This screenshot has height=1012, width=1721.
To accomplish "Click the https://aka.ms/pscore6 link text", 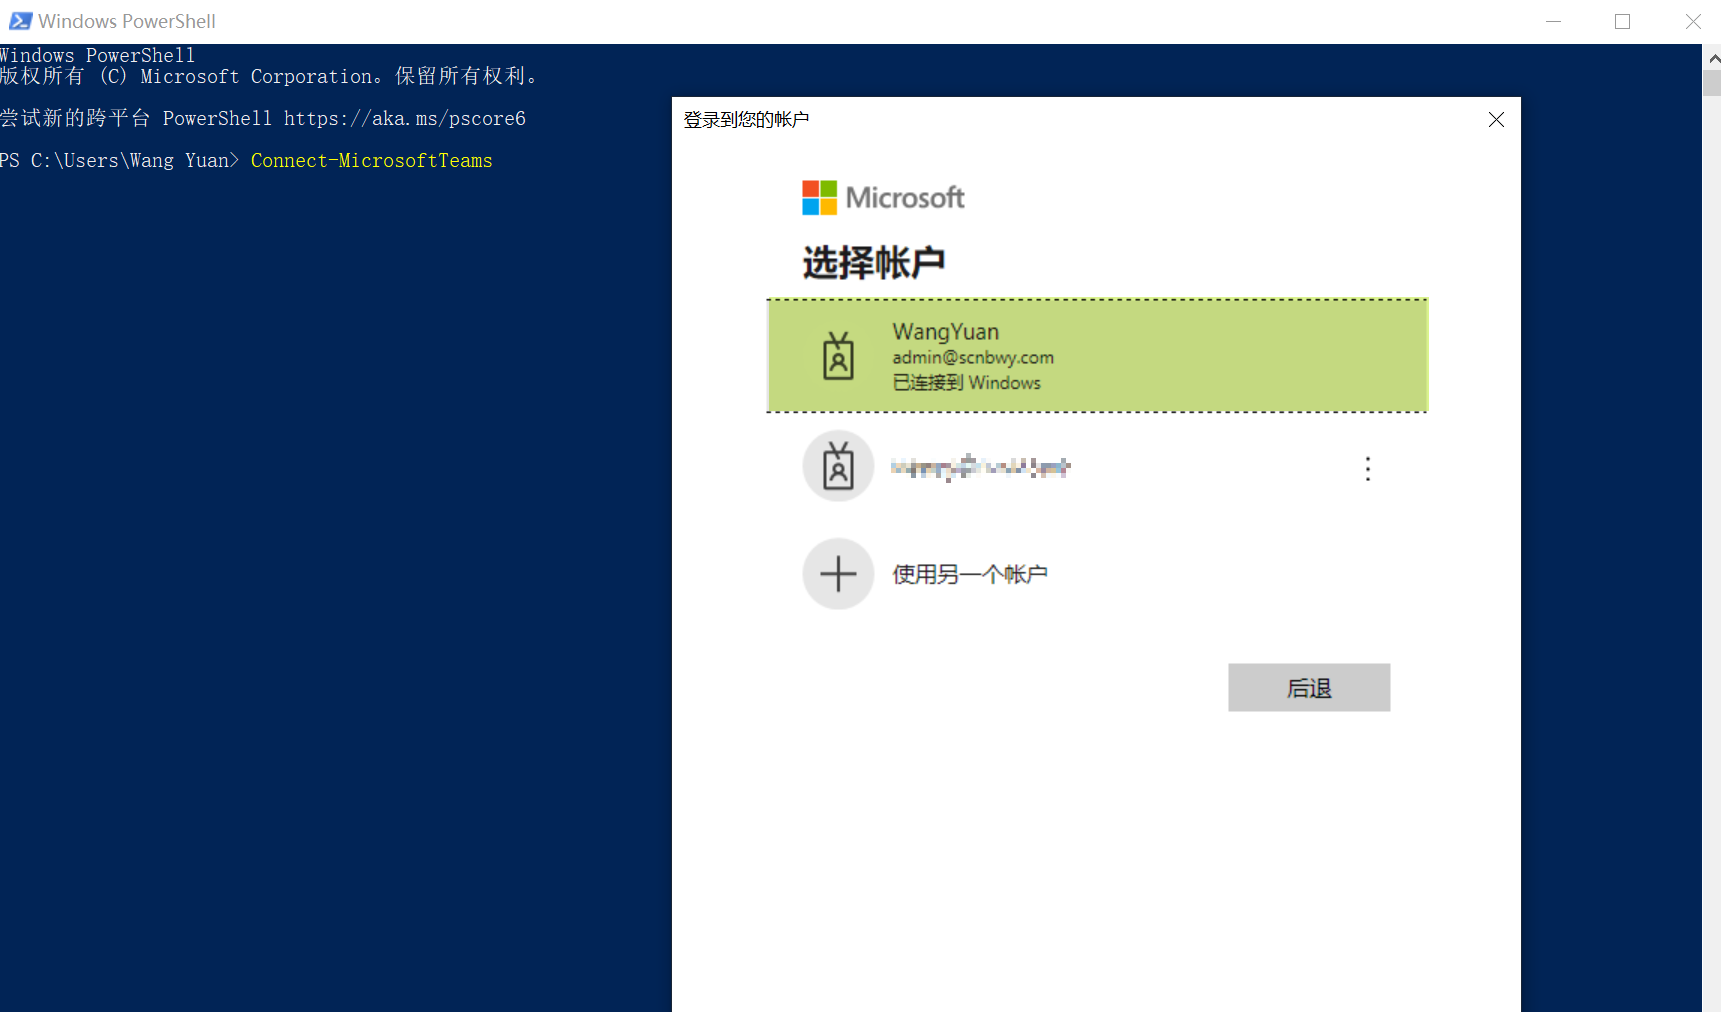I will (x=404, y=119).
